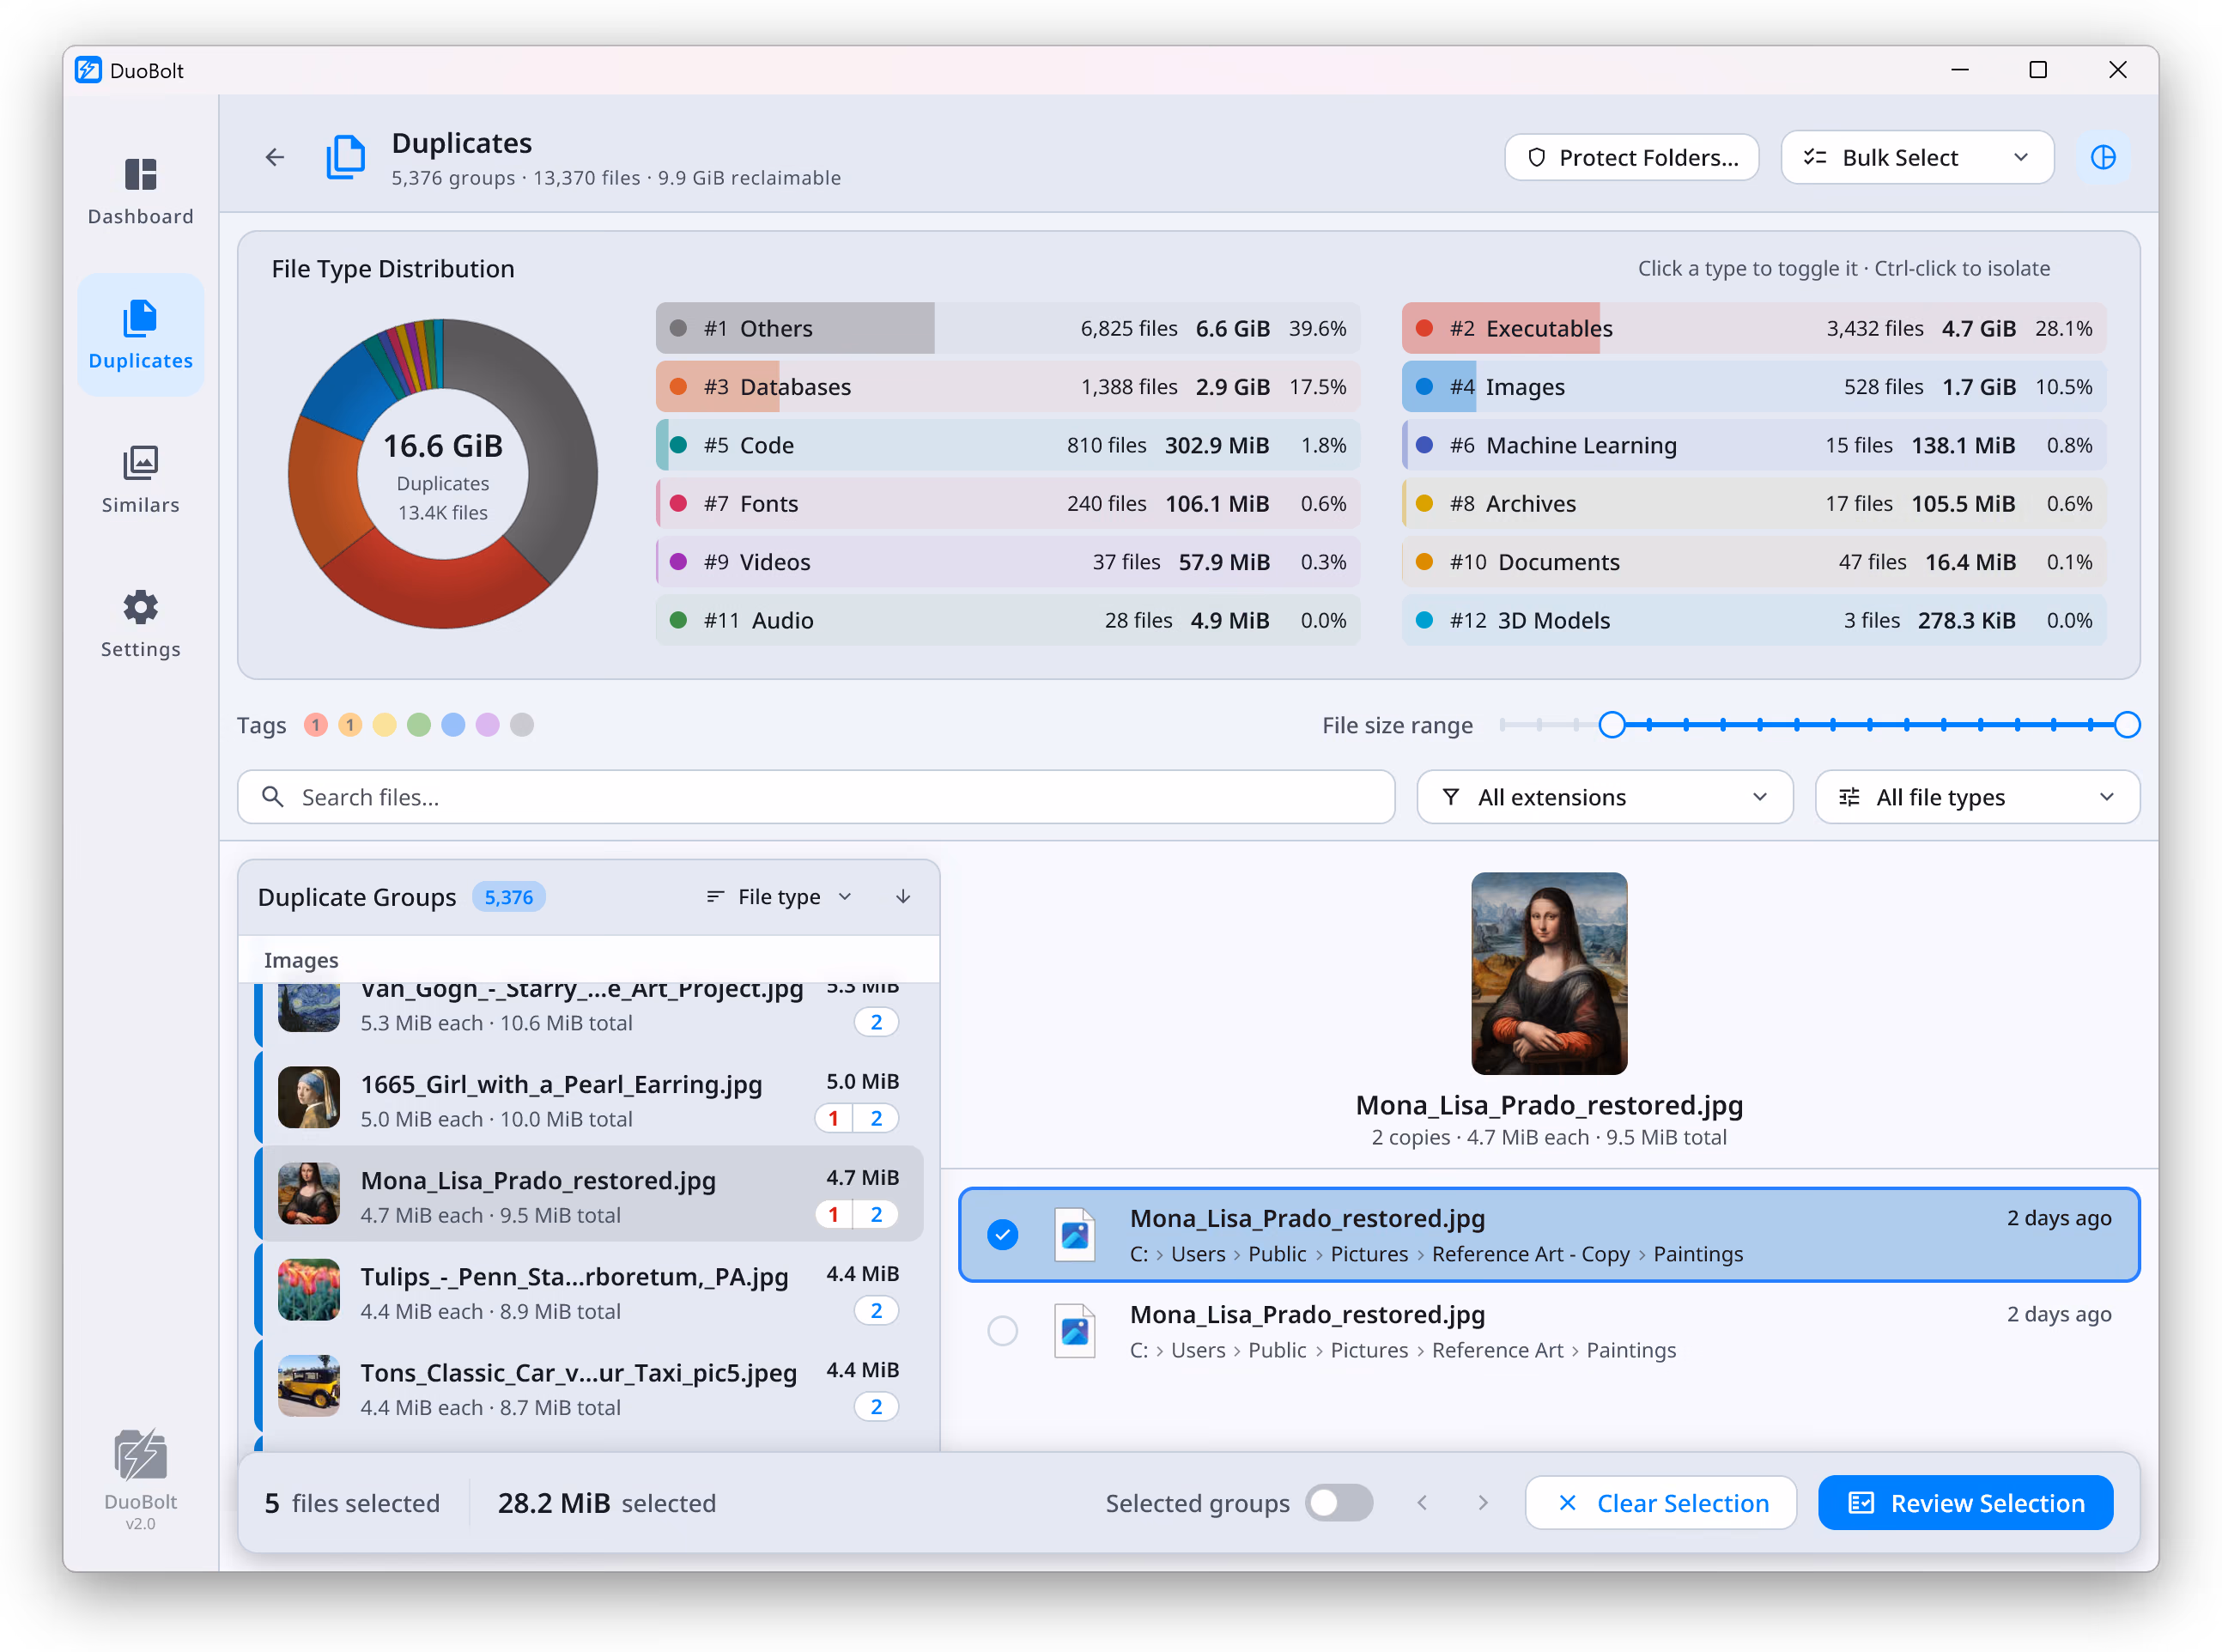Toggle the Machine Learning file type row
This screenshot has height=1652, width=2222.
(x=1753, y=444)
